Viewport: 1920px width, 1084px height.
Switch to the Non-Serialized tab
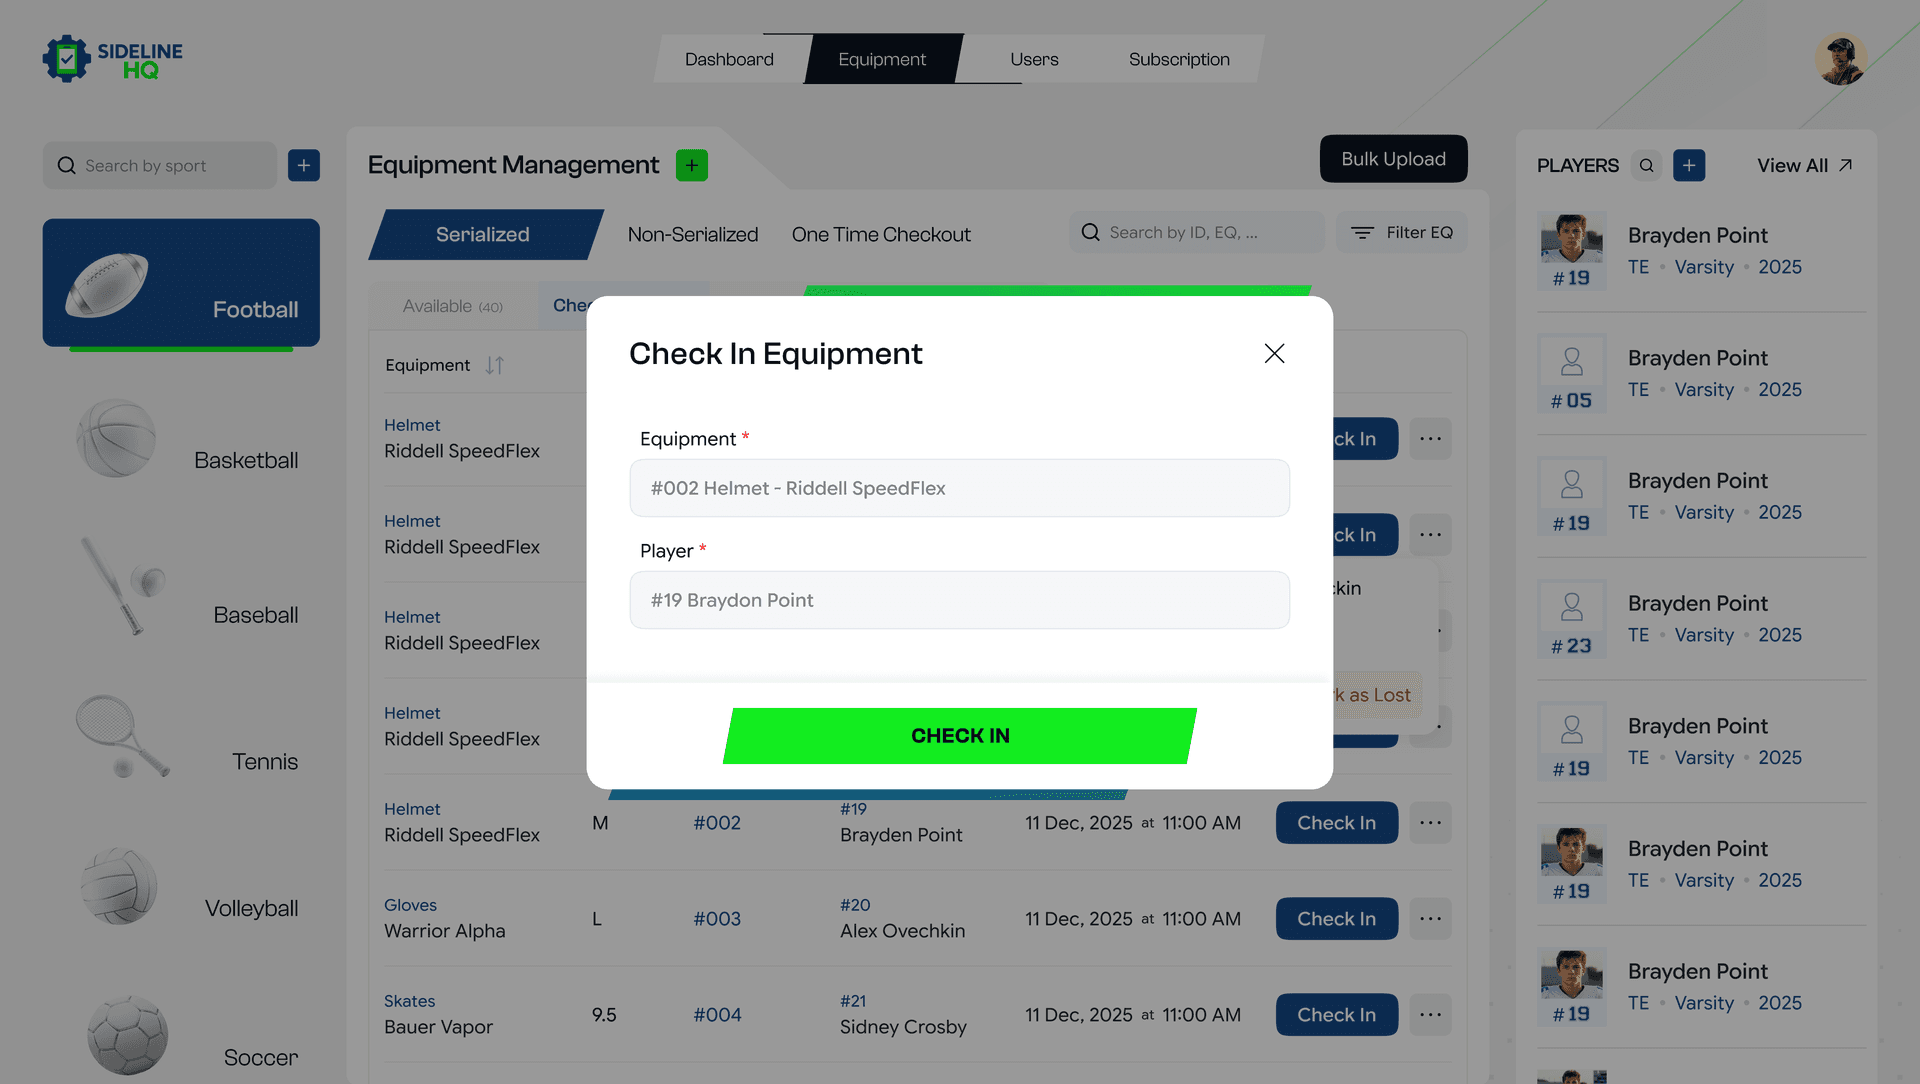(x=692, y=234)
